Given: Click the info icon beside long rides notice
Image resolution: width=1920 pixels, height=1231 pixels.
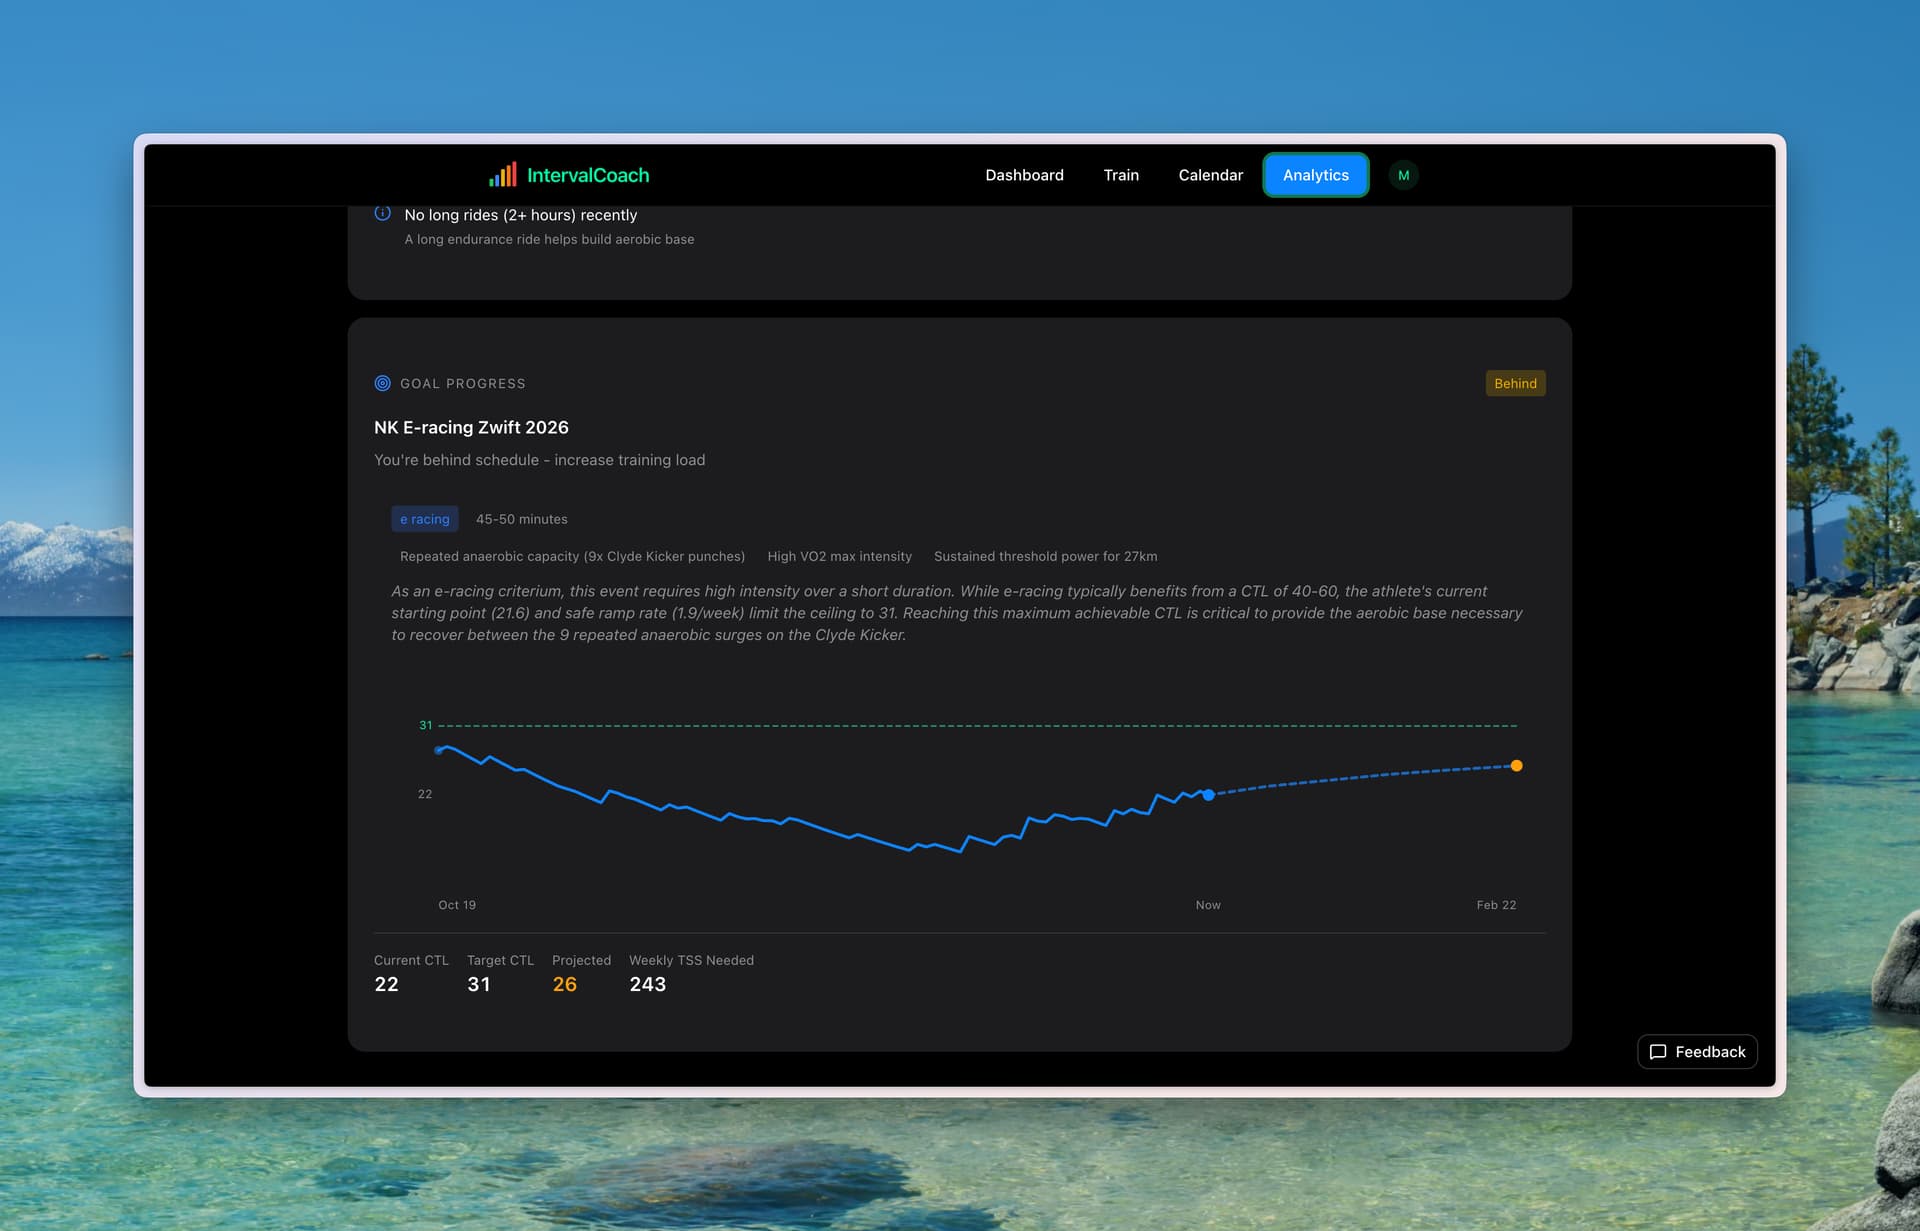Looking at the screenshot, I should (x=382, y=213).
